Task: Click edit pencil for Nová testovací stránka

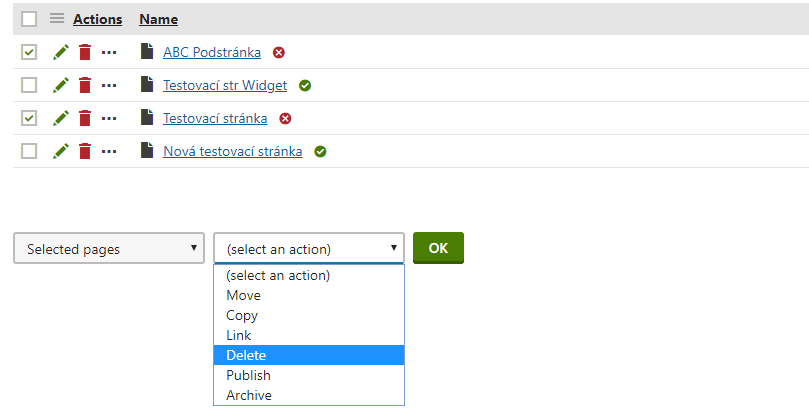Action: [x=61, y=151]
